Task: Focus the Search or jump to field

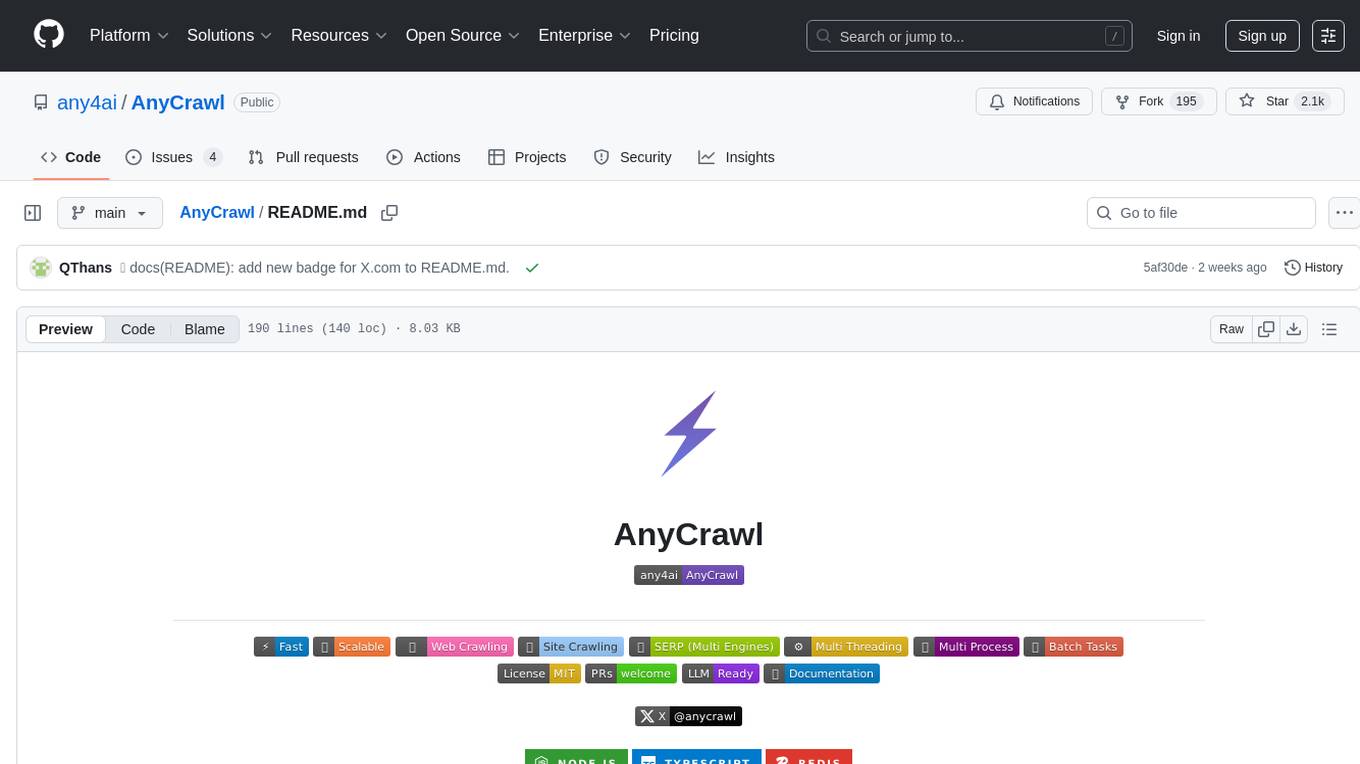Action: pyautogui.click(x=969, y=36)
